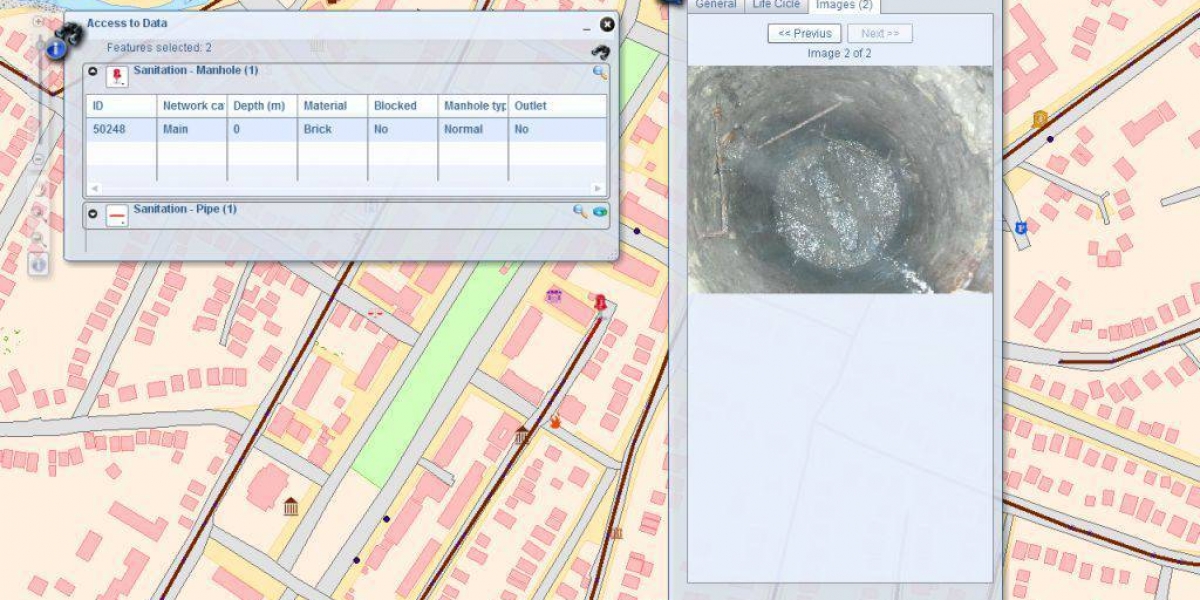The width and height of the screenshot is (1200, 600).
Task: Click the Features selected: 2 label
Action: (x=159, y=48)
